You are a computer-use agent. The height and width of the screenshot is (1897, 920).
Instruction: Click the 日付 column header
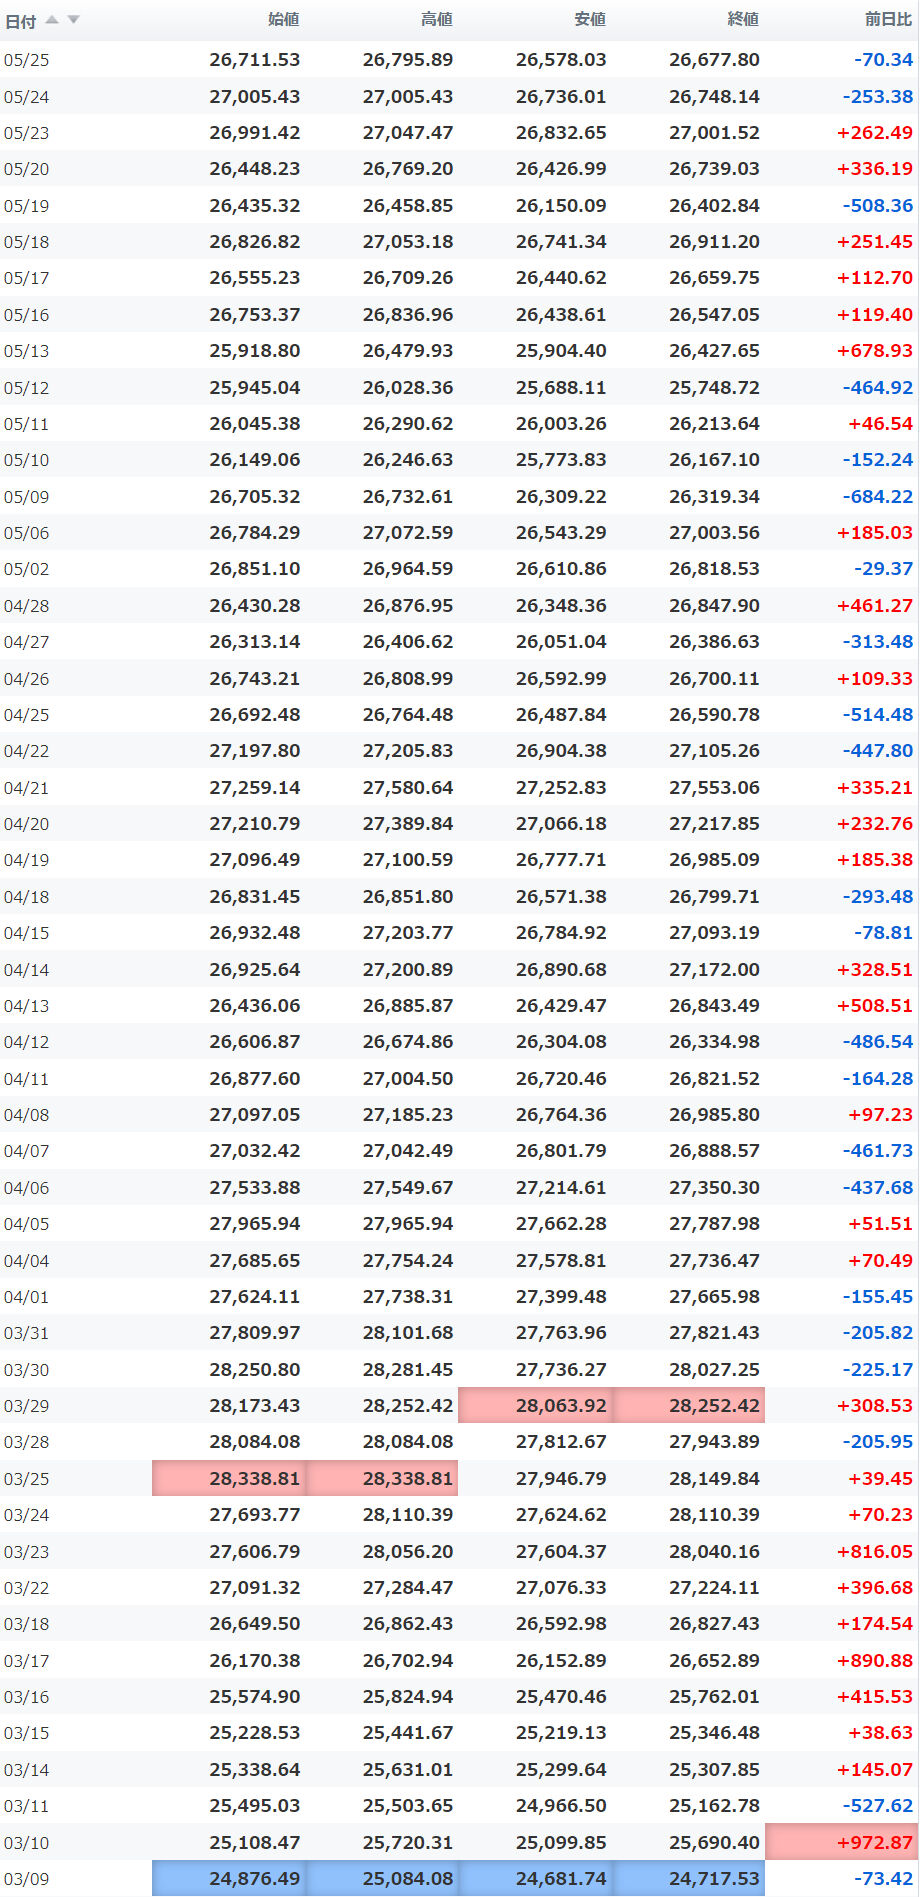(21, 21)
